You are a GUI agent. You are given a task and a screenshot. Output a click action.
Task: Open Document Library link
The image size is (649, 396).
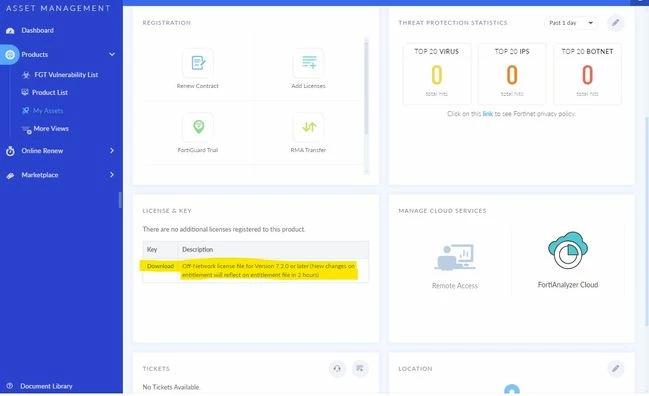46,386
